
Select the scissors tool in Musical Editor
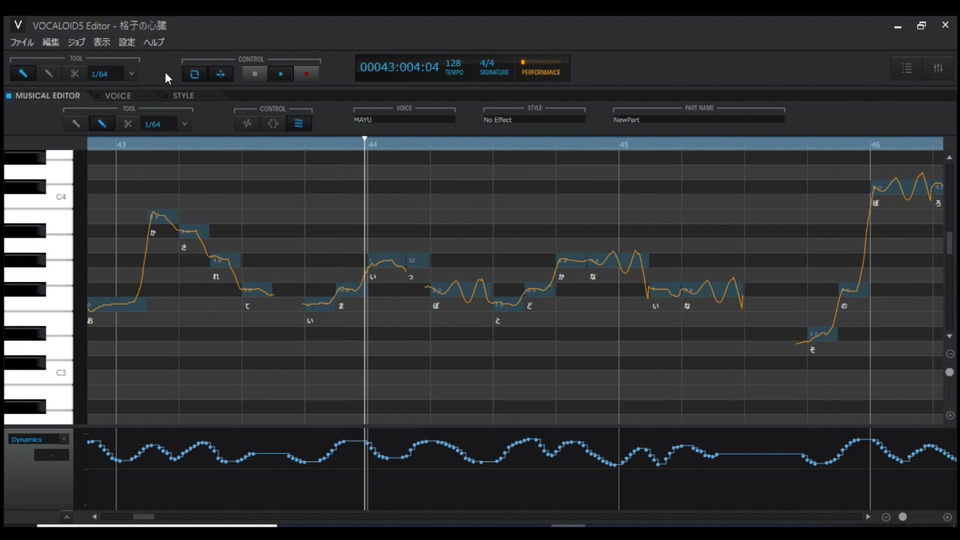coord(127,124)
